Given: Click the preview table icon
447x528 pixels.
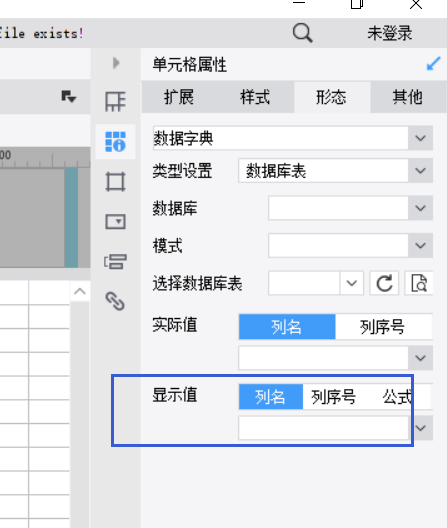Looking at the screenshot, I should [x=419, y=283].
